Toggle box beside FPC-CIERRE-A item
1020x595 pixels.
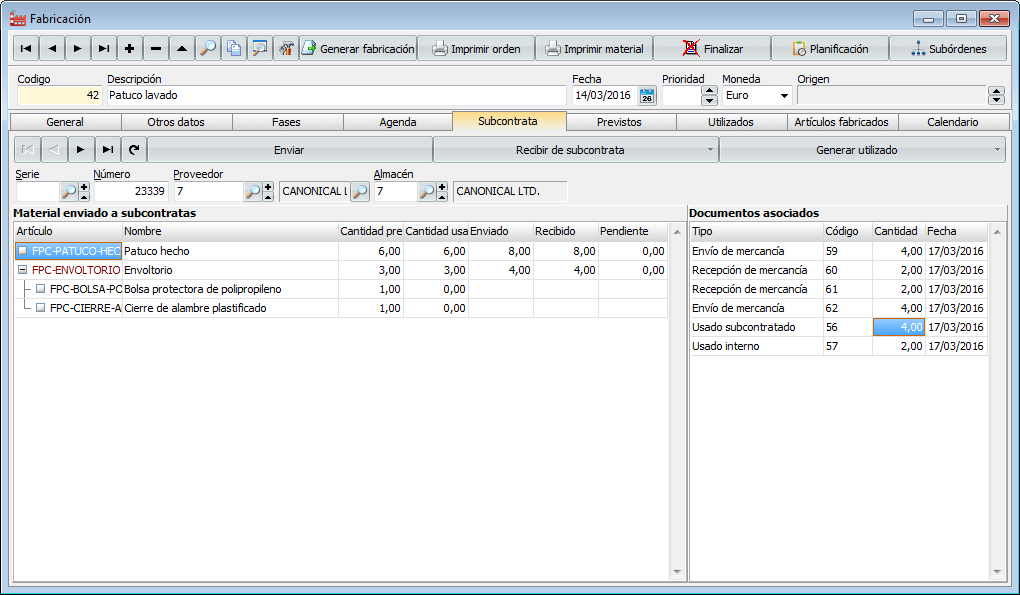click(41, 308)
